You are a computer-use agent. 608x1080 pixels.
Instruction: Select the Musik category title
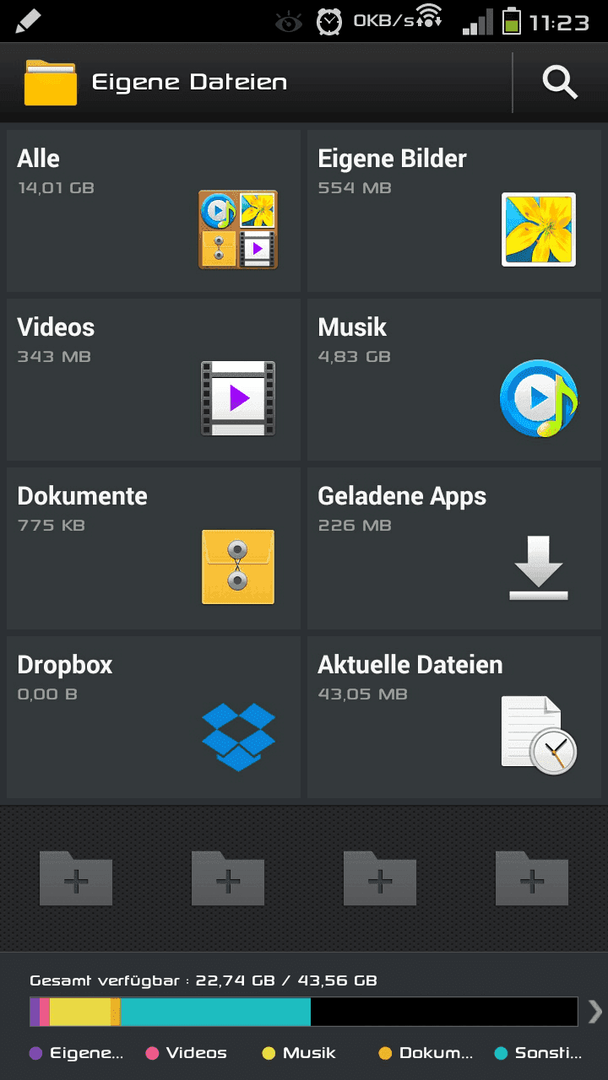tap(352, 327)
